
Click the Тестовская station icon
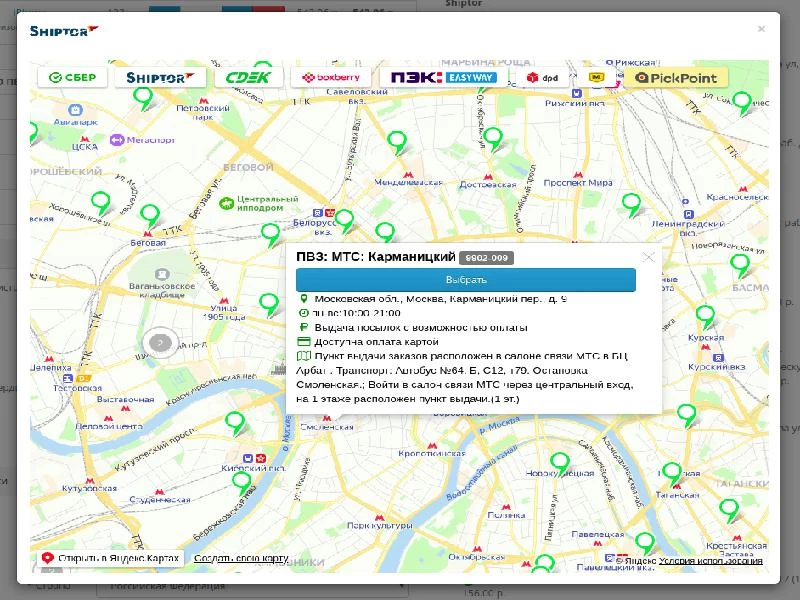[68, 379]
